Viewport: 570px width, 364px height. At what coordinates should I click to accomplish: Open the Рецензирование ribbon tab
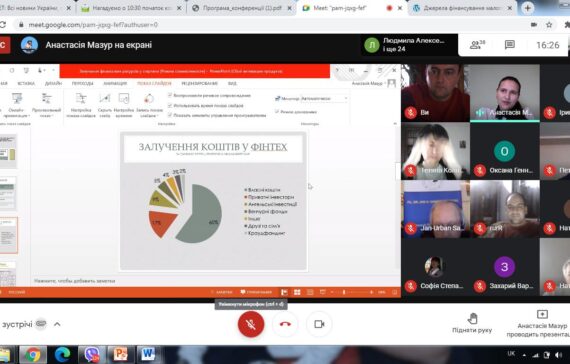click(200, 83)
